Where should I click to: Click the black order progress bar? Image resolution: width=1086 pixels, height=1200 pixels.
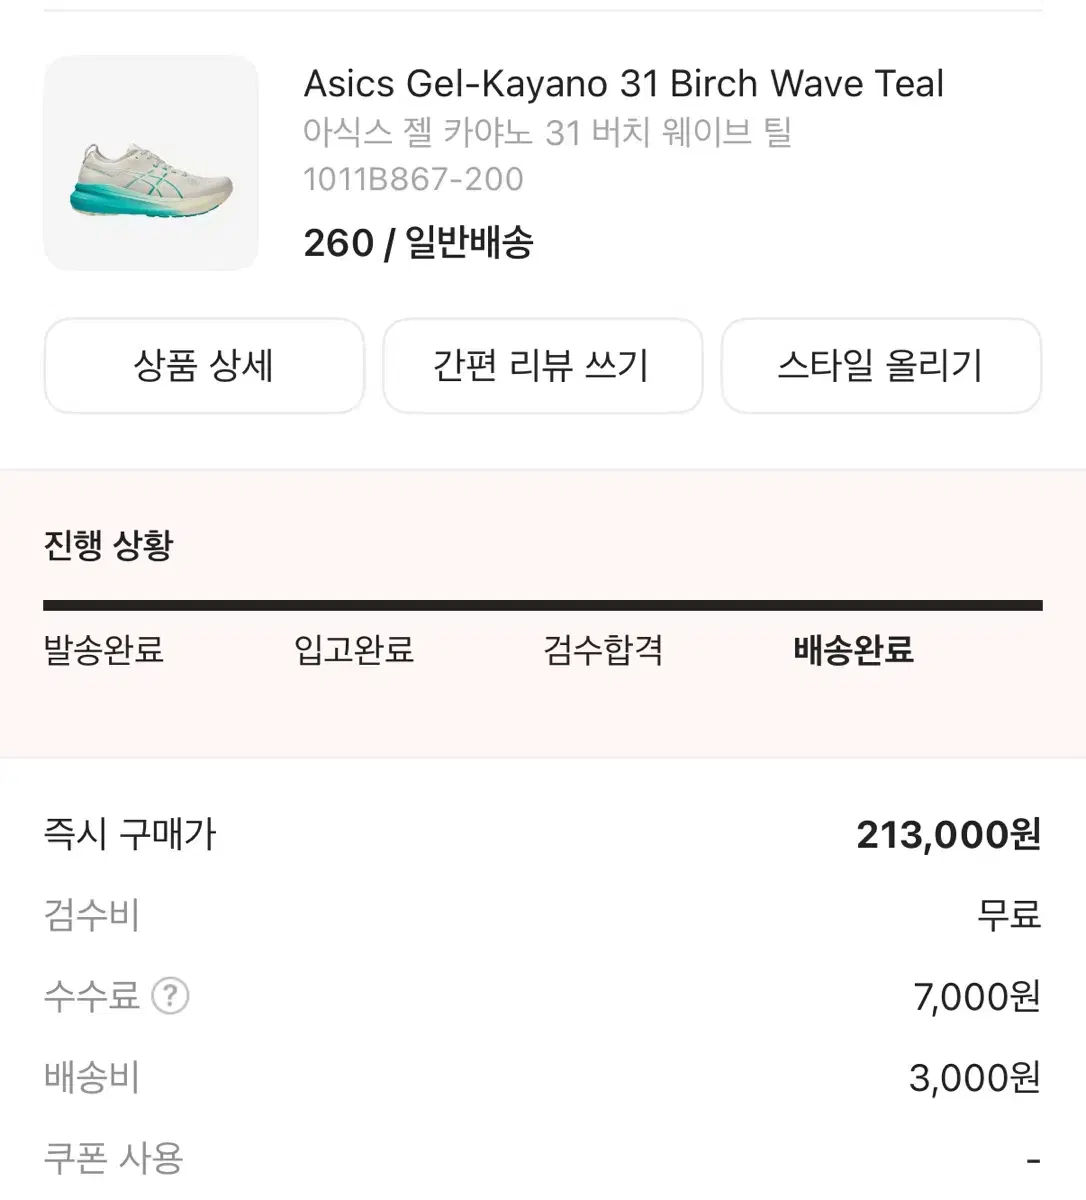coord(543,605)
